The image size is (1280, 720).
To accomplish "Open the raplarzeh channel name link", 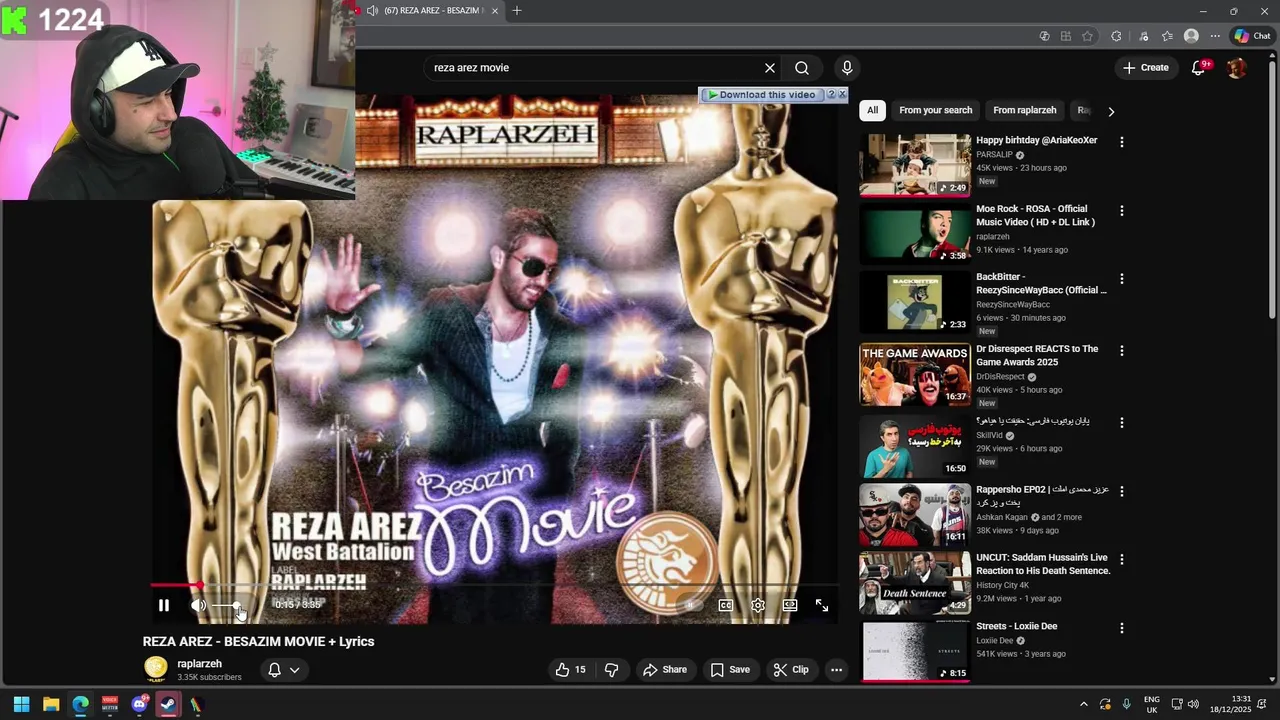I will pyautogui.click(x=200, y=664).
